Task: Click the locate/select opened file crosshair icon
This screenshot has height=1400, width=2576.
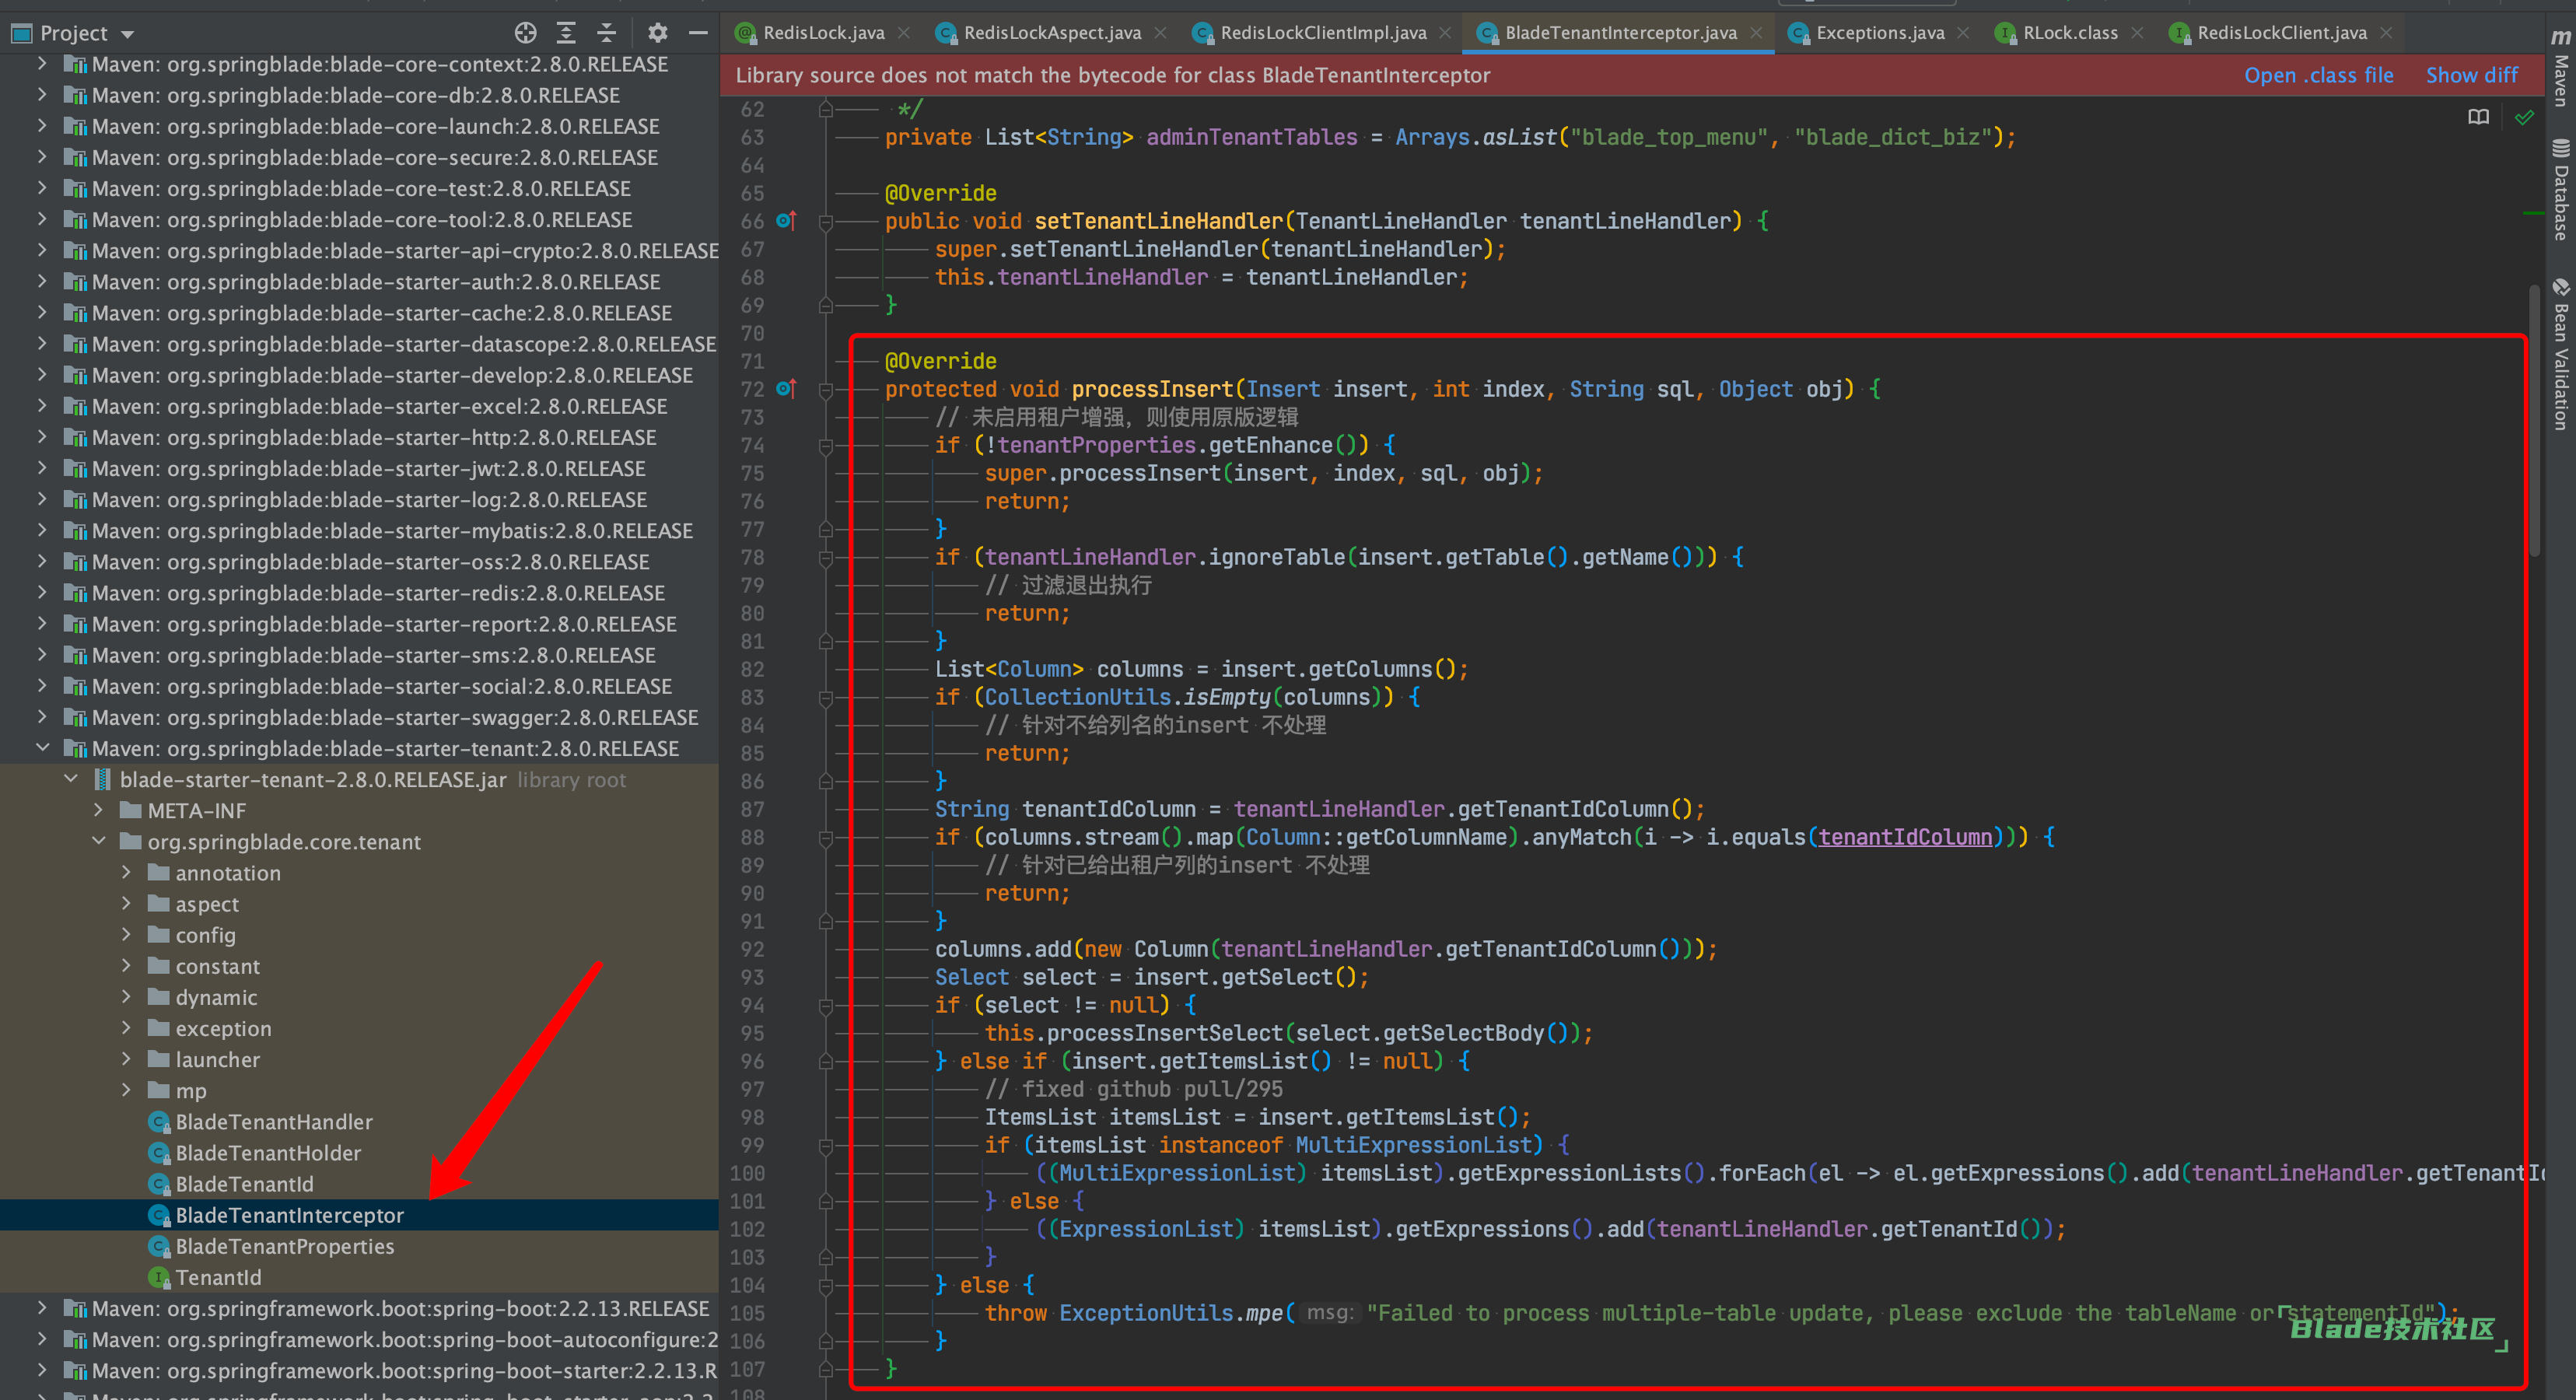Action: tap(525, 33)
